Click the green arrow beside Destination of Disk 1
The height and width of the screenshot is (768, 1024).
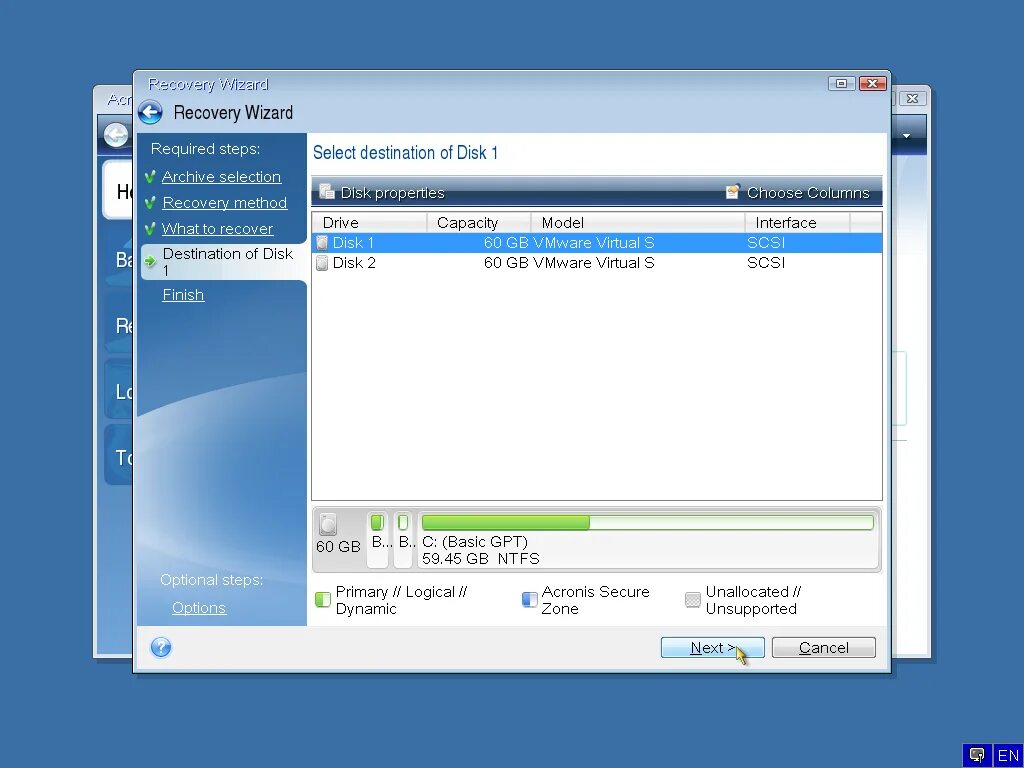[x=150, y=262]
